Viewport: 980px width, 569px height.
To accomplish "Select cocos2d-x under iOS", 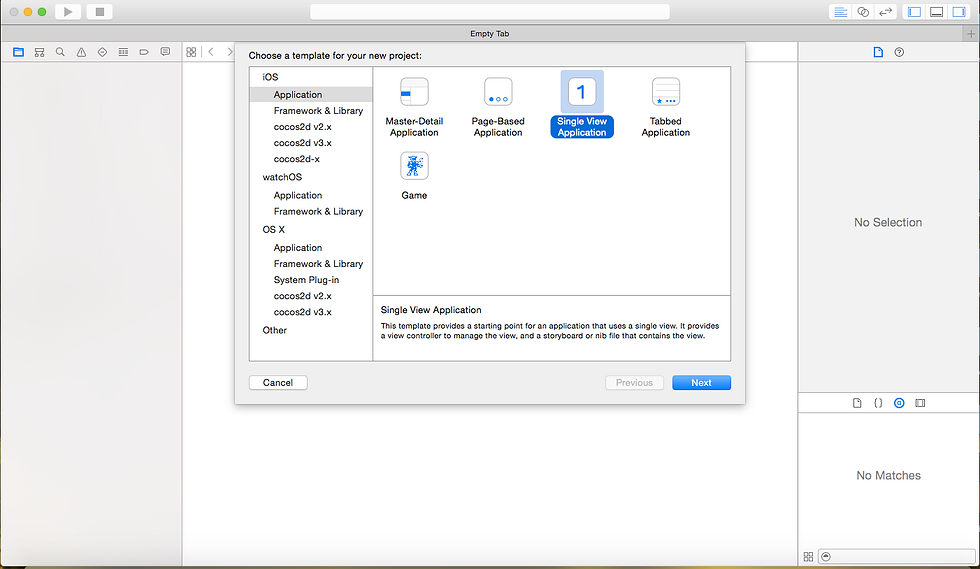I will (296, 159).
